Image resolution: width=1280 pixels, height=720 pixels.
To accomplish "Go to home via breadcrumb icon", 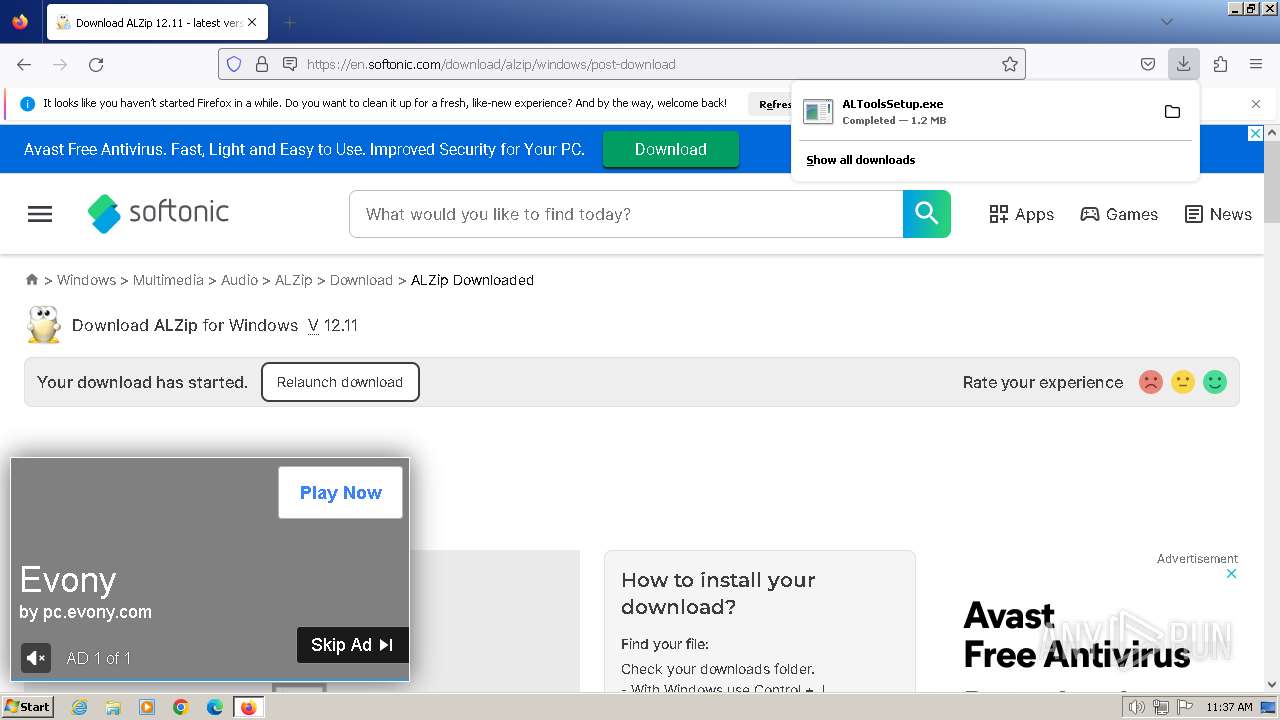I will [32, 280].
